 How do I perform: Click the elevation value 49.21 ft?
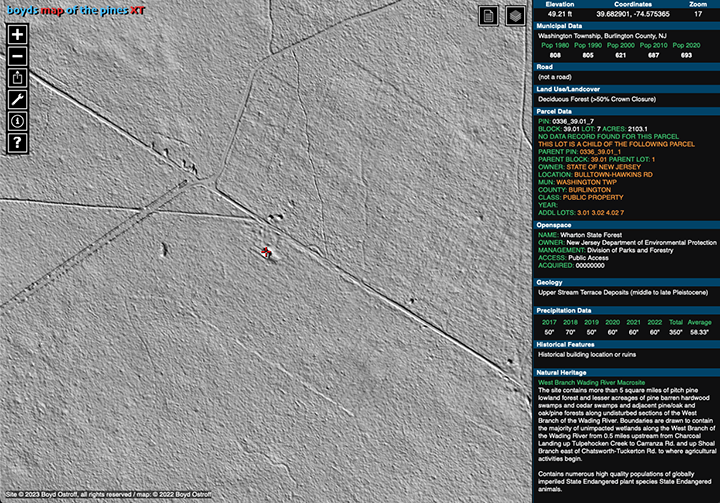coord(560,14)
